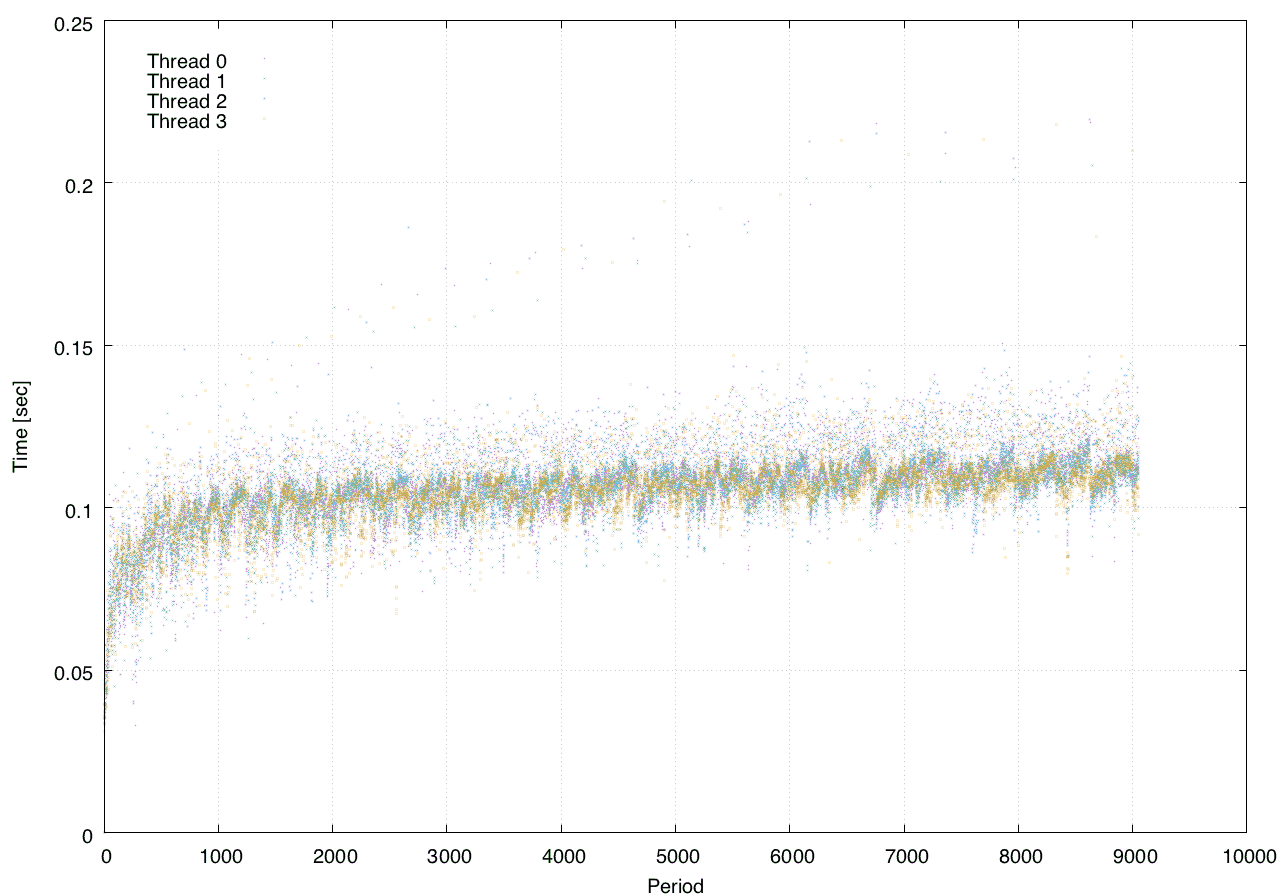
Task: Click the 'Period' x-axis title
Action: pos(675,885)
